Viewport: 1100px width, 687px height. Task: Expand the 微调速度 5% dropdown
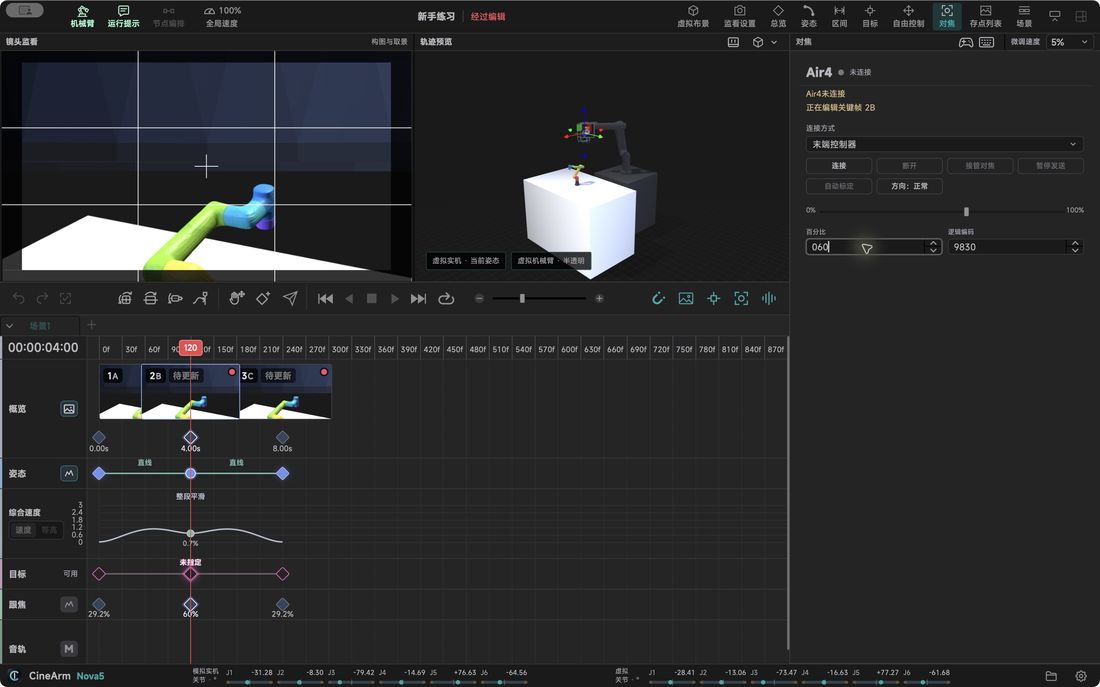click(1070, 42)
